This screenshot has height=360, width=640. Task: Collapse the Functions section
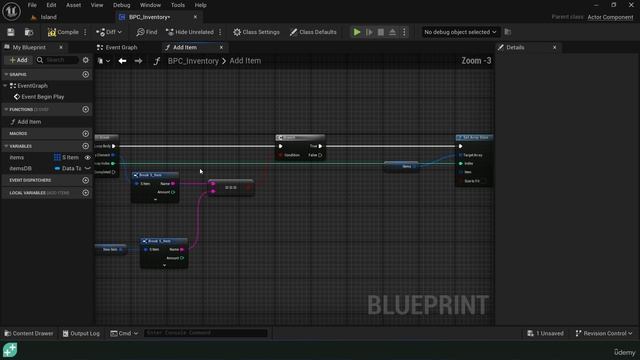click(6, 109)
